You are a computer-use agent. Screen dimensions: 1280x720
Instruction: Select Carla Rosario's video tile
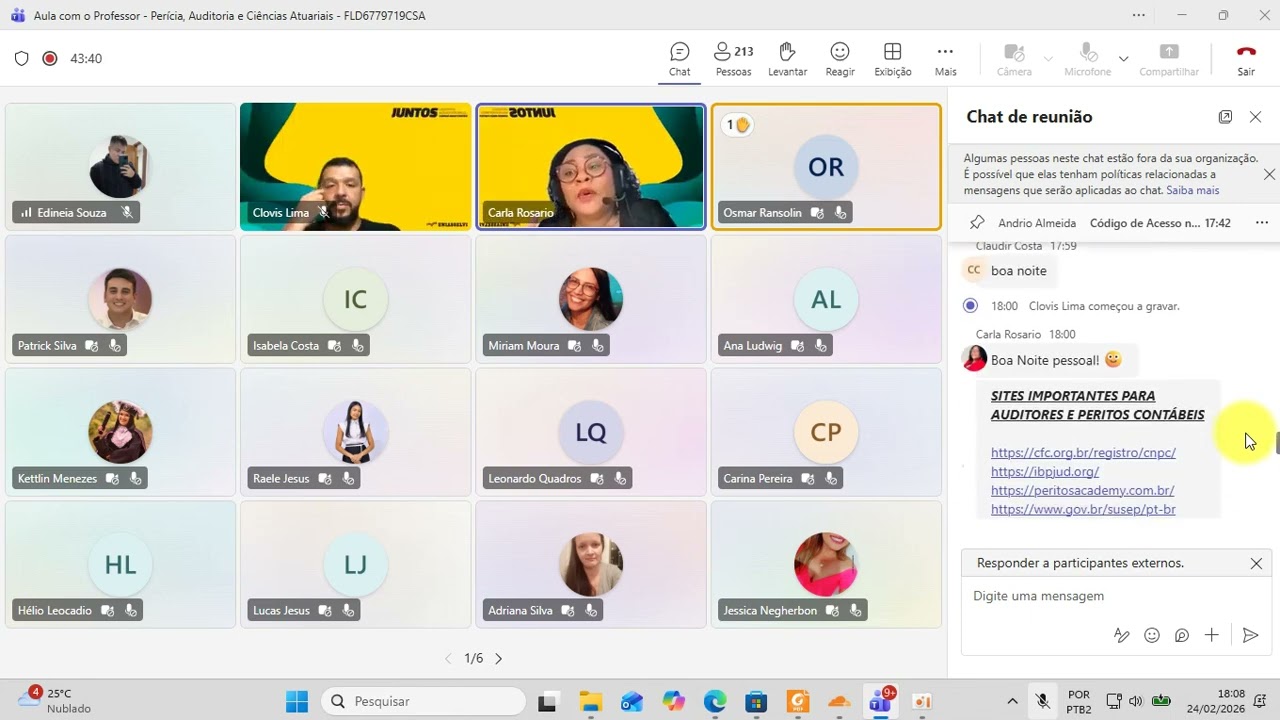[590, 167]
